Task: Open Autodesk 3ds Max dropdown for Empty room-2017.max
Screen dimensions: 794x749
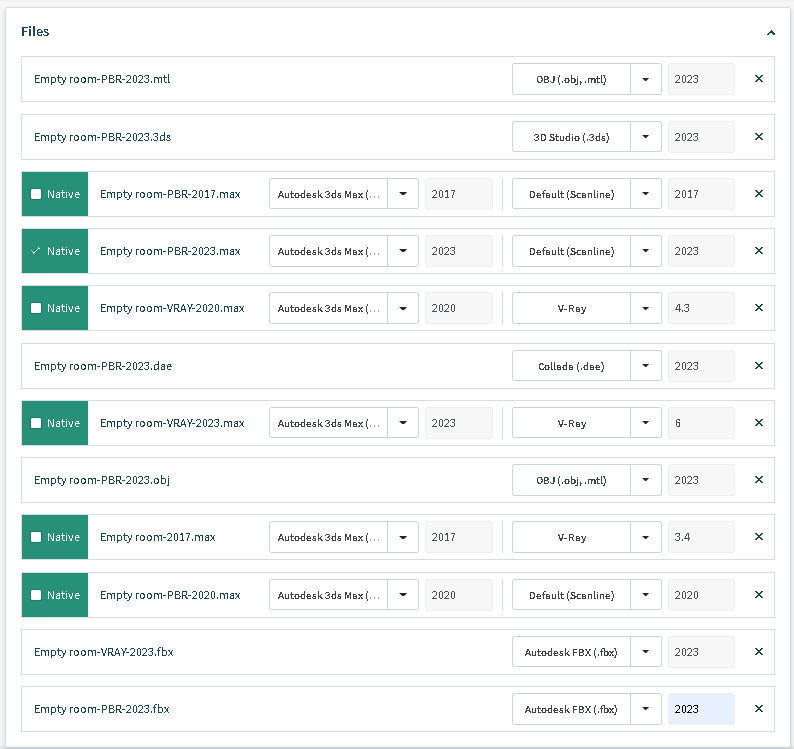Action: coord(403,537)
